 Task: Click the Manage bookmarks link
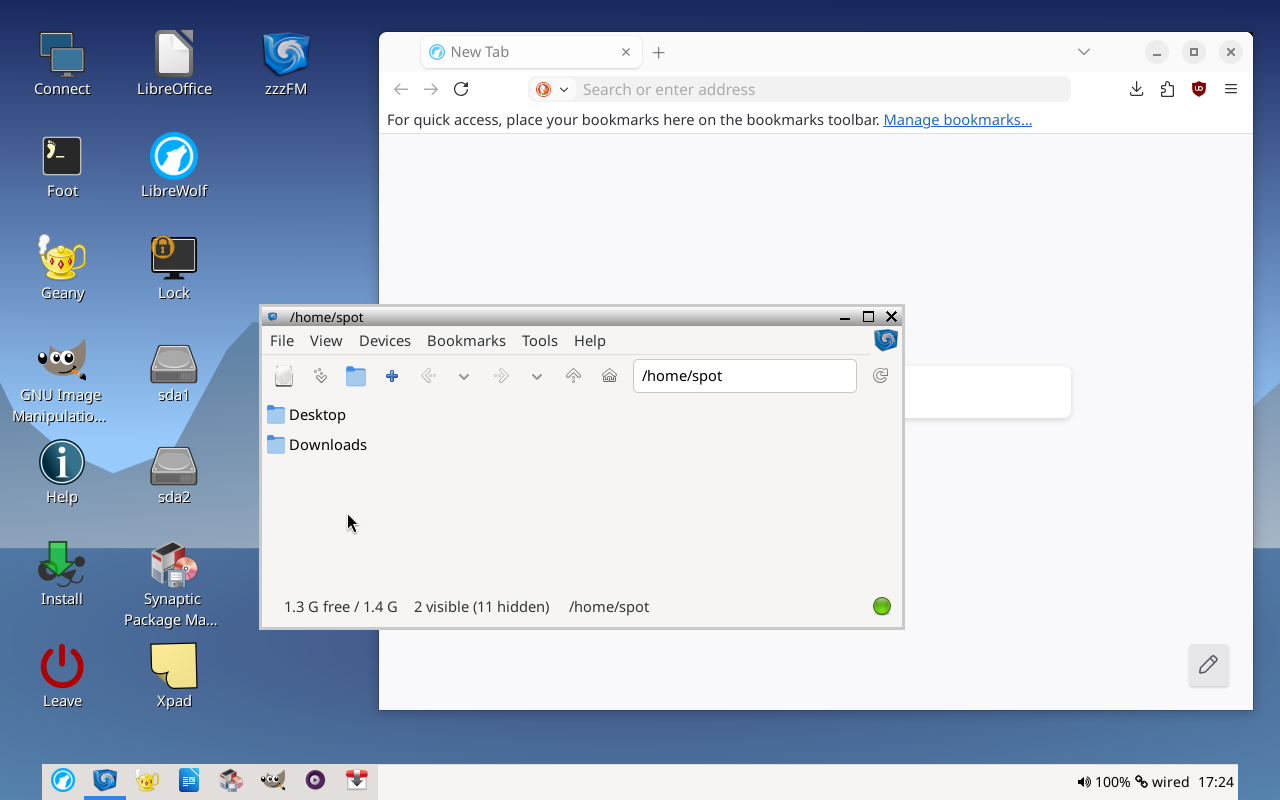tap(957, 119)
